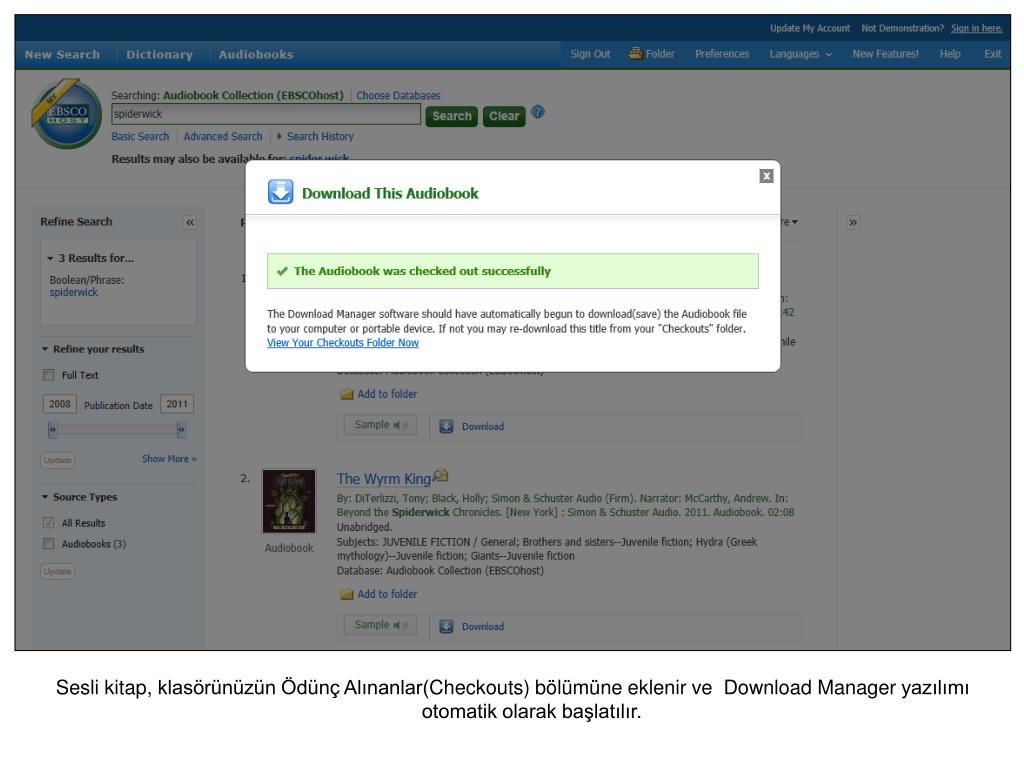The width and height of the screenshot is (1024, 768).
Task: Play the Sample audio for The Wyrm King
Action: pyautogui.click(x=381, y=625)
